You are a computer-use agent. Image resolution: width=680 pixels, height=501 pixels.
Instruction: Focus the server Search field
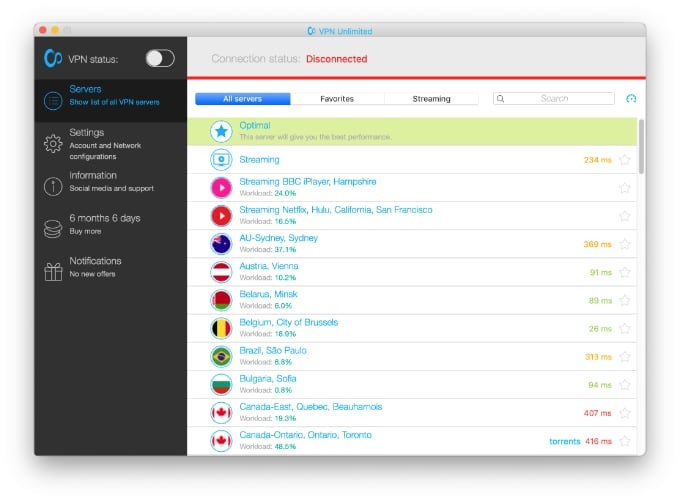[554, 98]
